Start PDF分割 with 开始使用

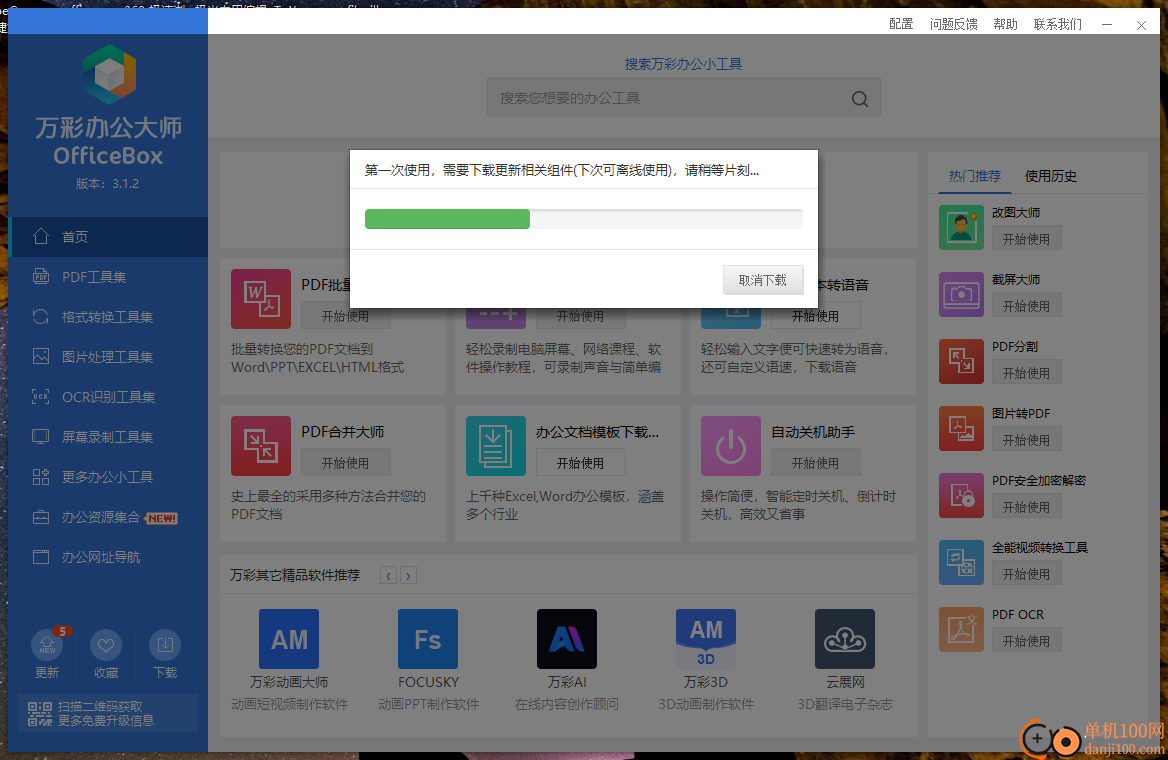(1026, 373)
